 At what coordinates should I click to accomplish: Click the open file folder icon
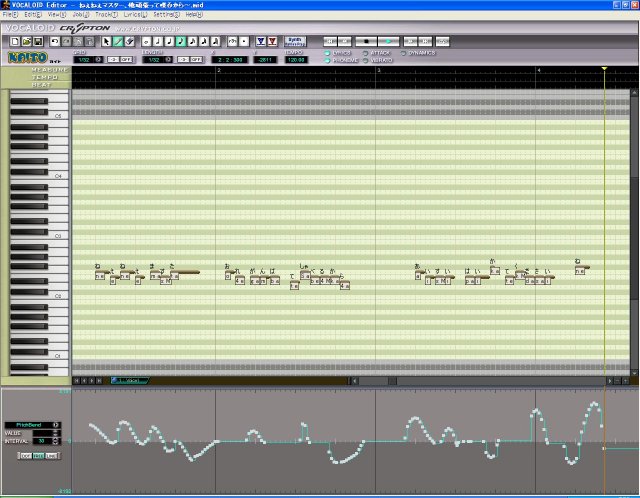tap(27, 42)
